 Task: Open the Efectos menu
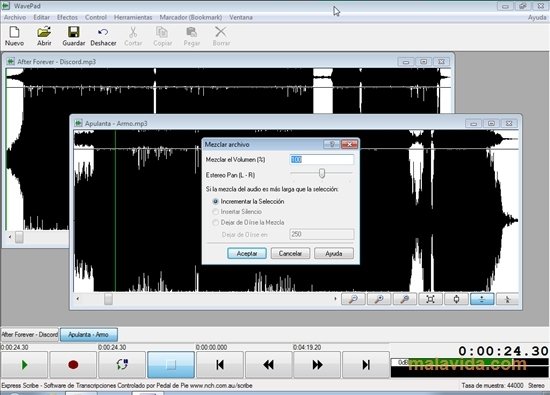(67, 17)
